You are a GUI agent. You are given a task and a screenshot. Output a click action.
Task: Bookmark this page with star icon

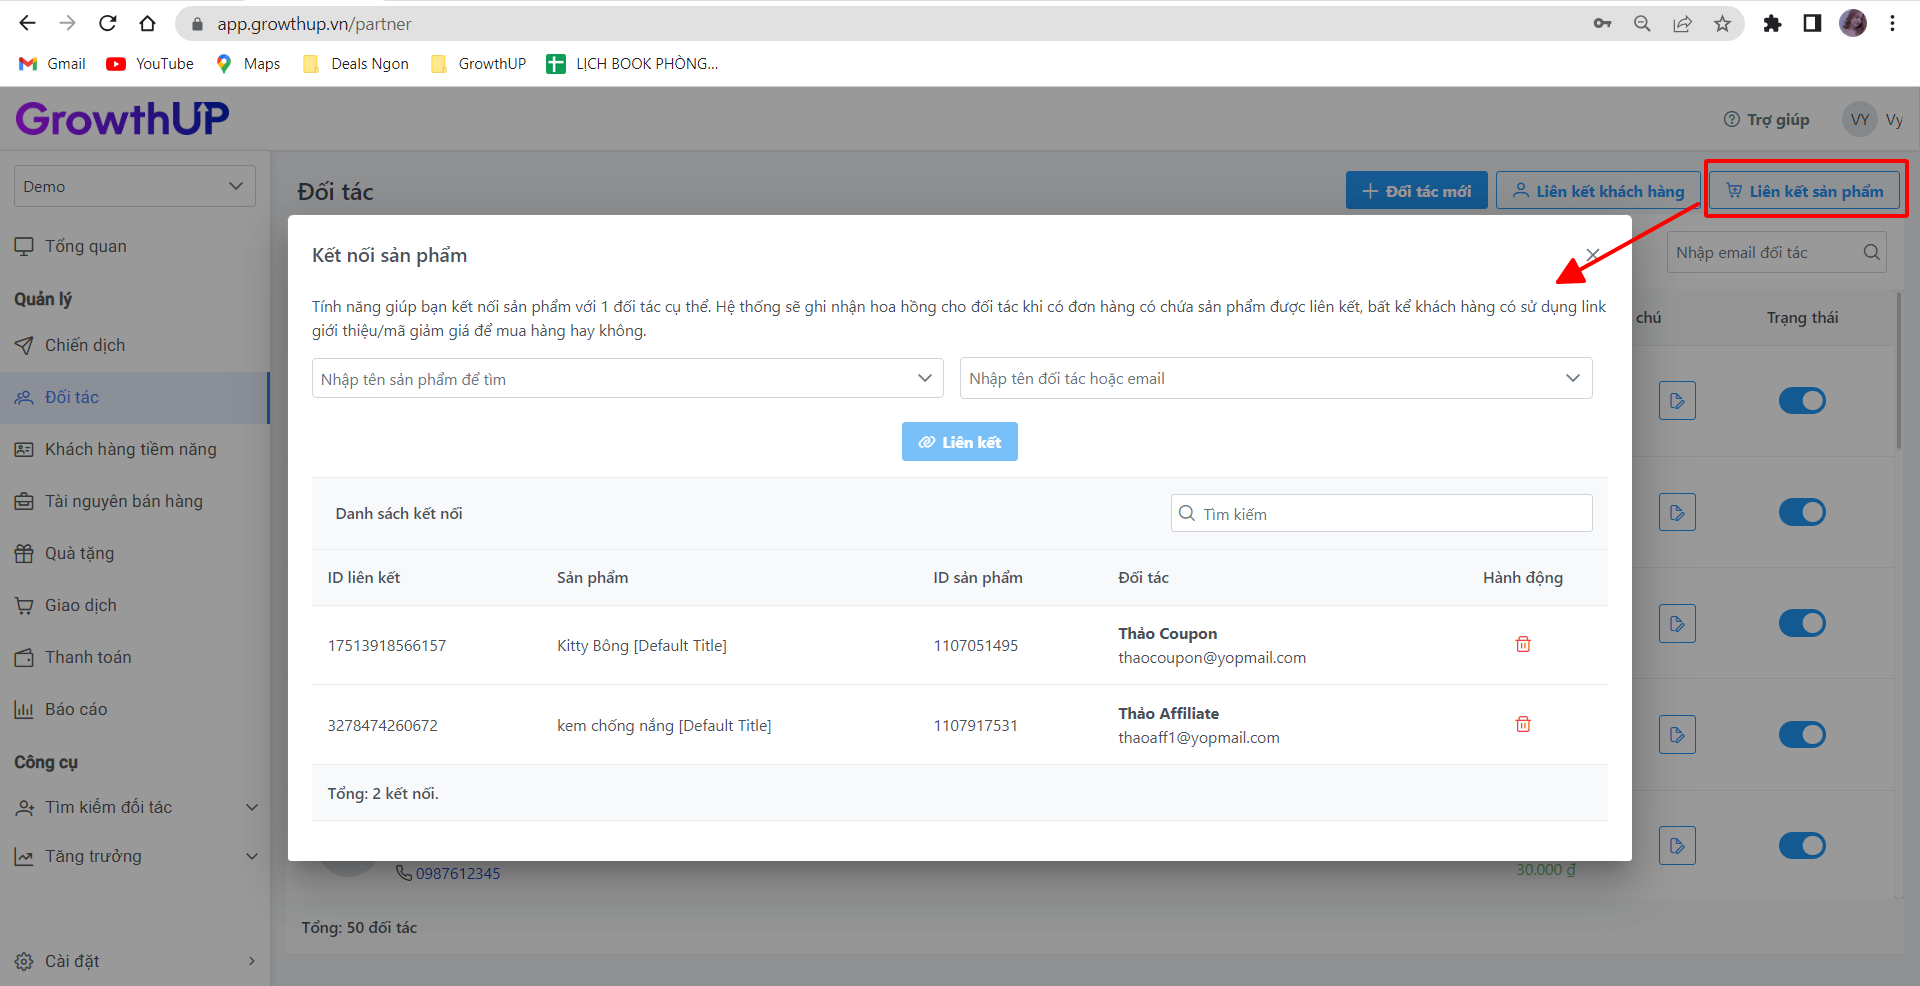coord(1722,23)
